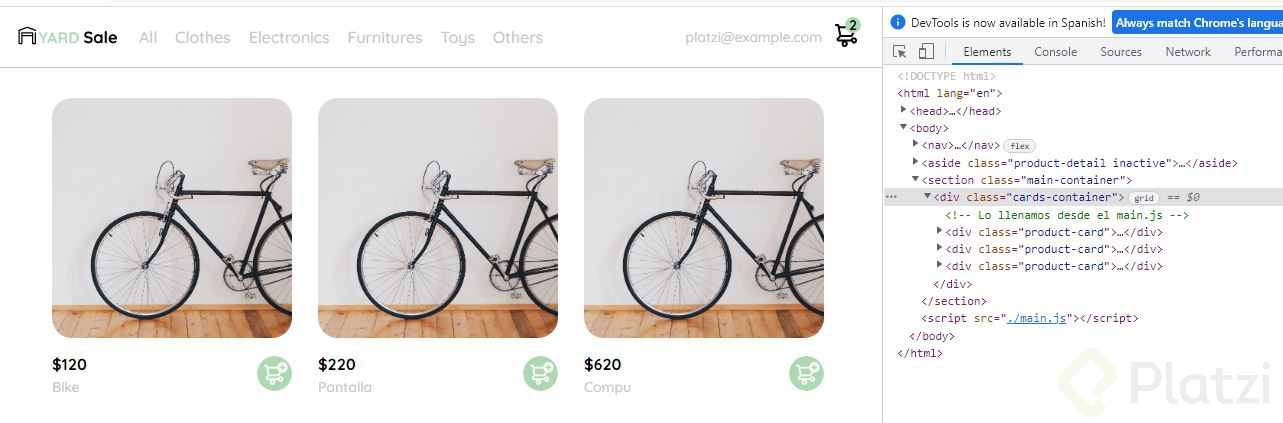The width and height of the screenshot is (1283, 423).
Task: Click the YARD Sale logo
Action: [x=68, y=37]
